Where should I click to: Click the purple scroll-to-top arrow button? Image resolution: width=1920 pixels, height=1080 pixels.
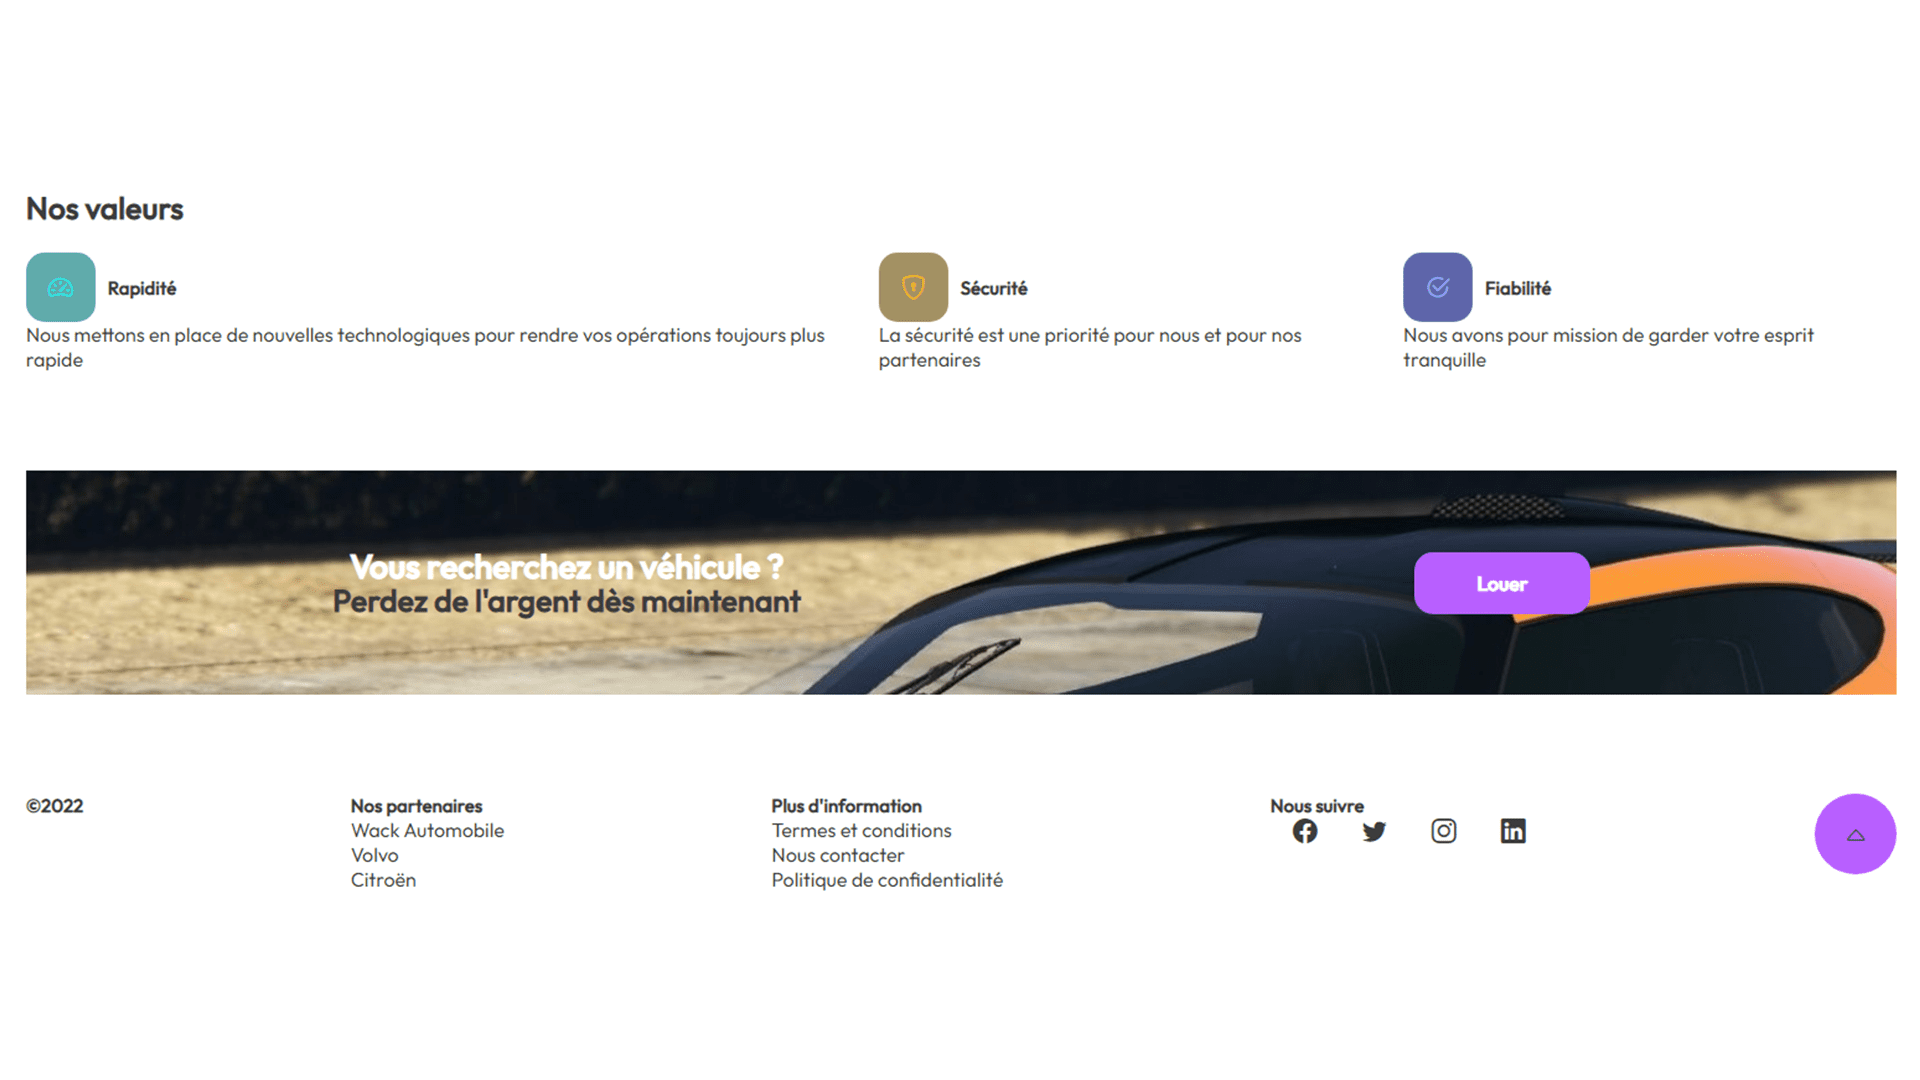coord(1855,834)
